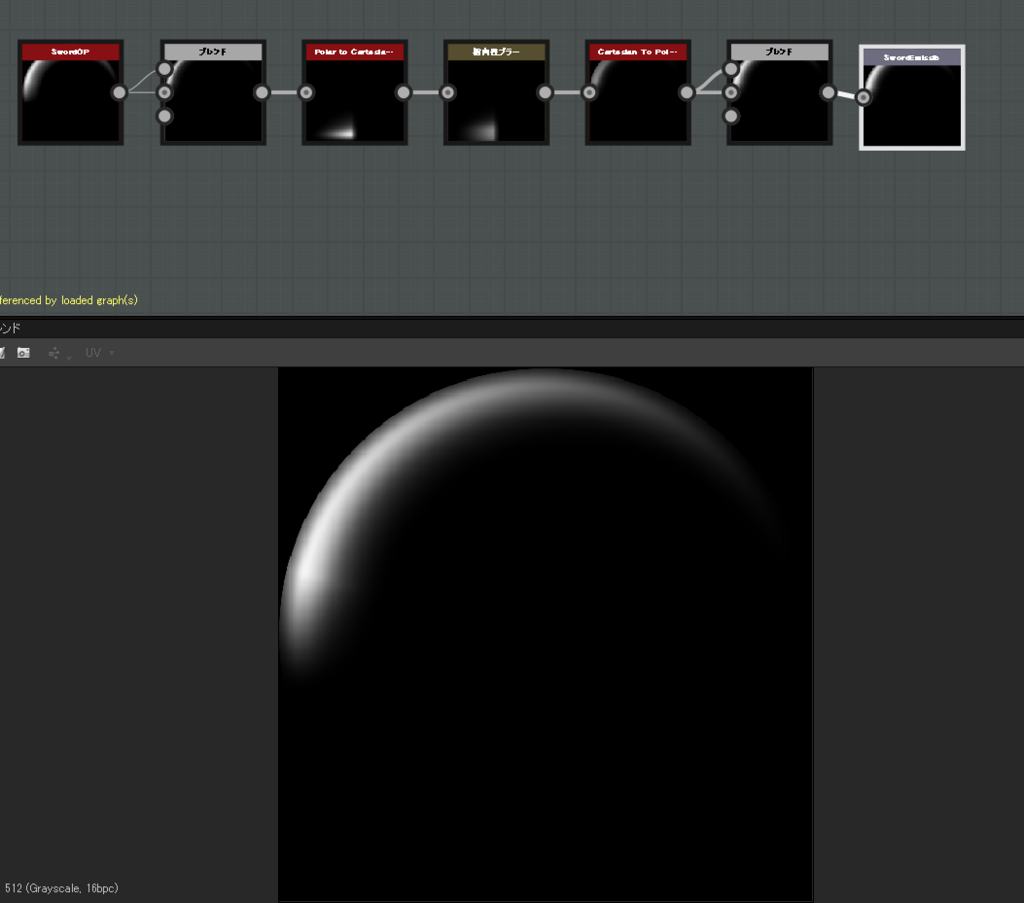1024x903 pixels.
Task: Click the Polar to Cartesian output connector
Action: point(404,93)
